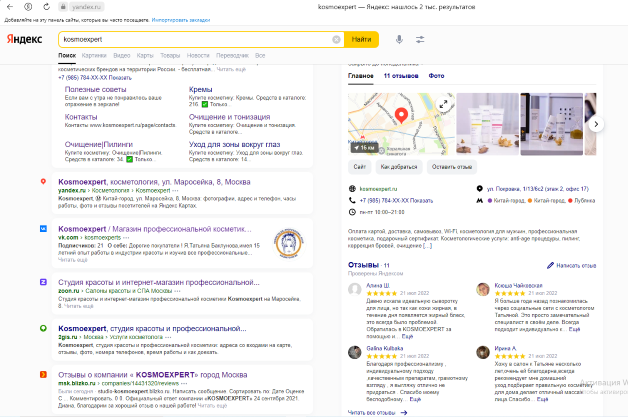The width and height of the screenshot is (628, 417).
Task: Open Студия красоты и интернет-магазин zoon result
Action: point(159,282)
